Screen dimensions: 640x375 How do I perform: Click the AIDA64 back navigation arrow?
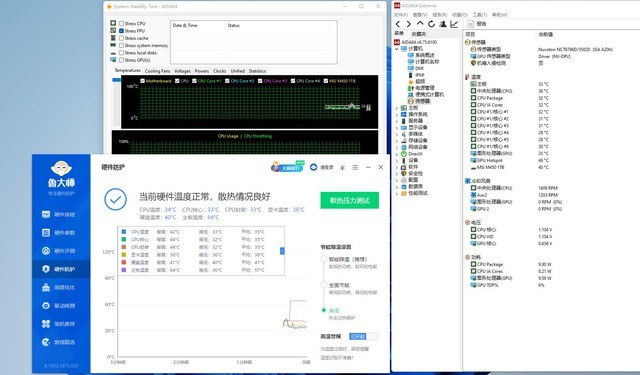(398, 24)
